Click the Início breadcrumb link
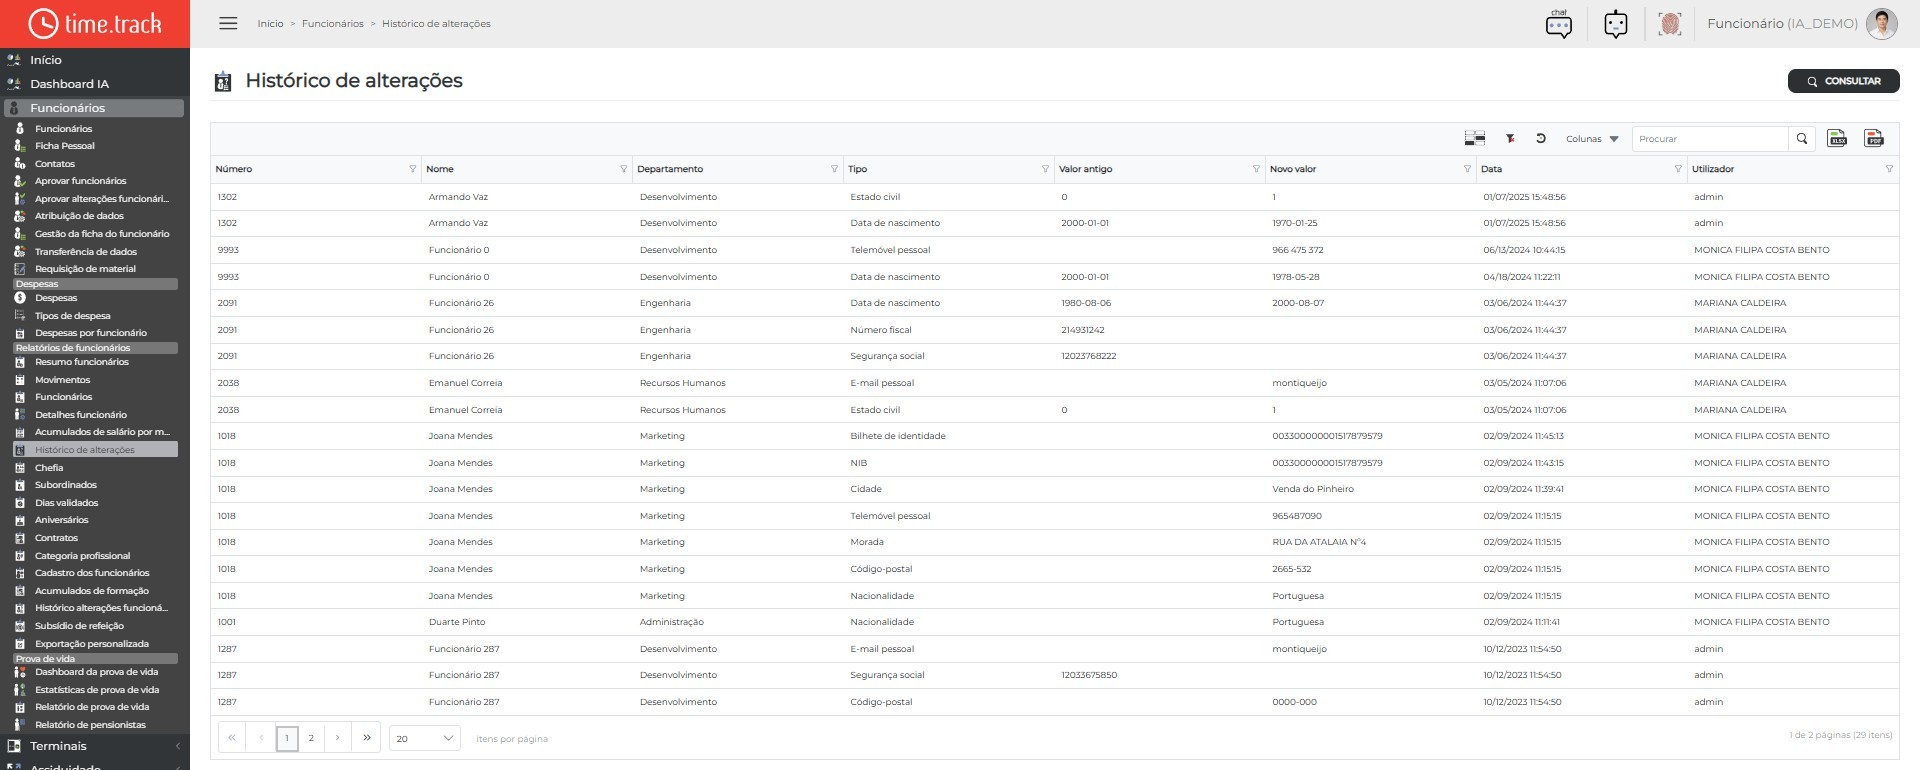 (270, 23)
